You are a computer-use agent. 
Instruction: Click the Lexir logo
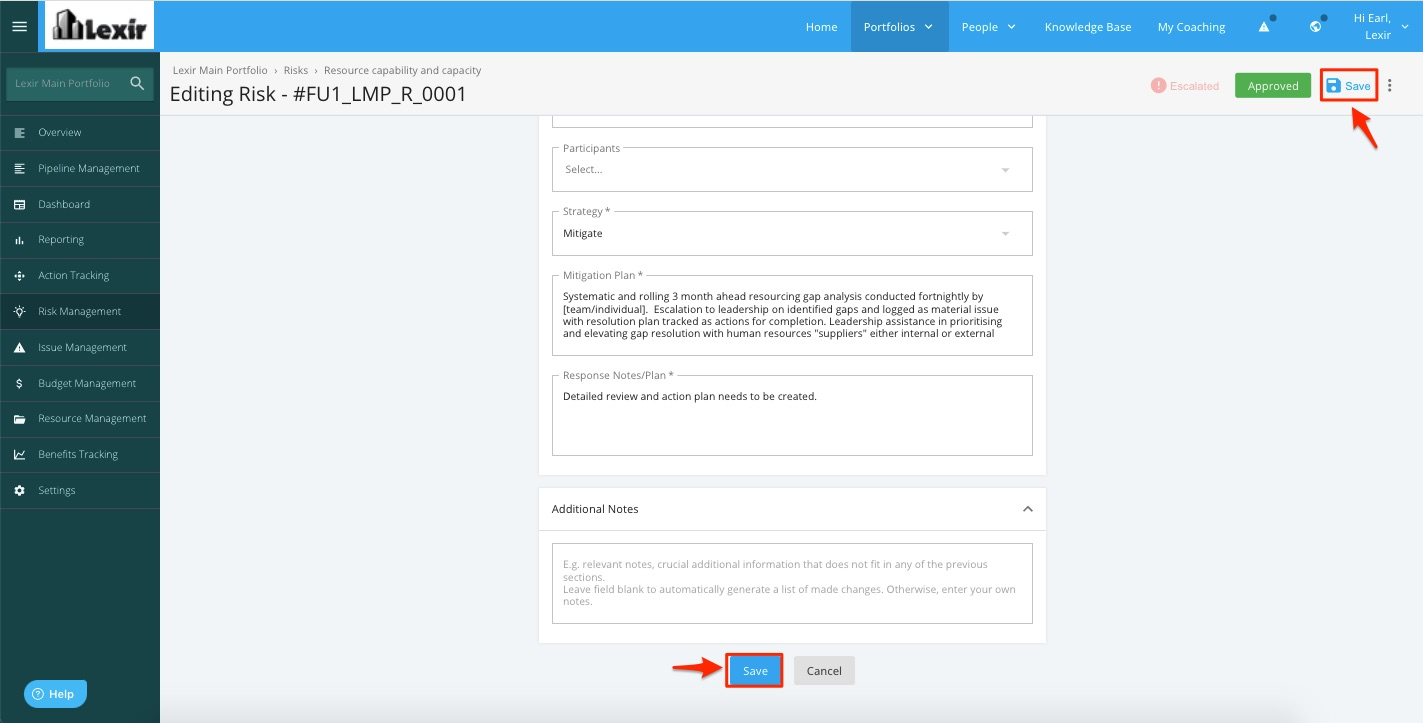coord(99,26)
